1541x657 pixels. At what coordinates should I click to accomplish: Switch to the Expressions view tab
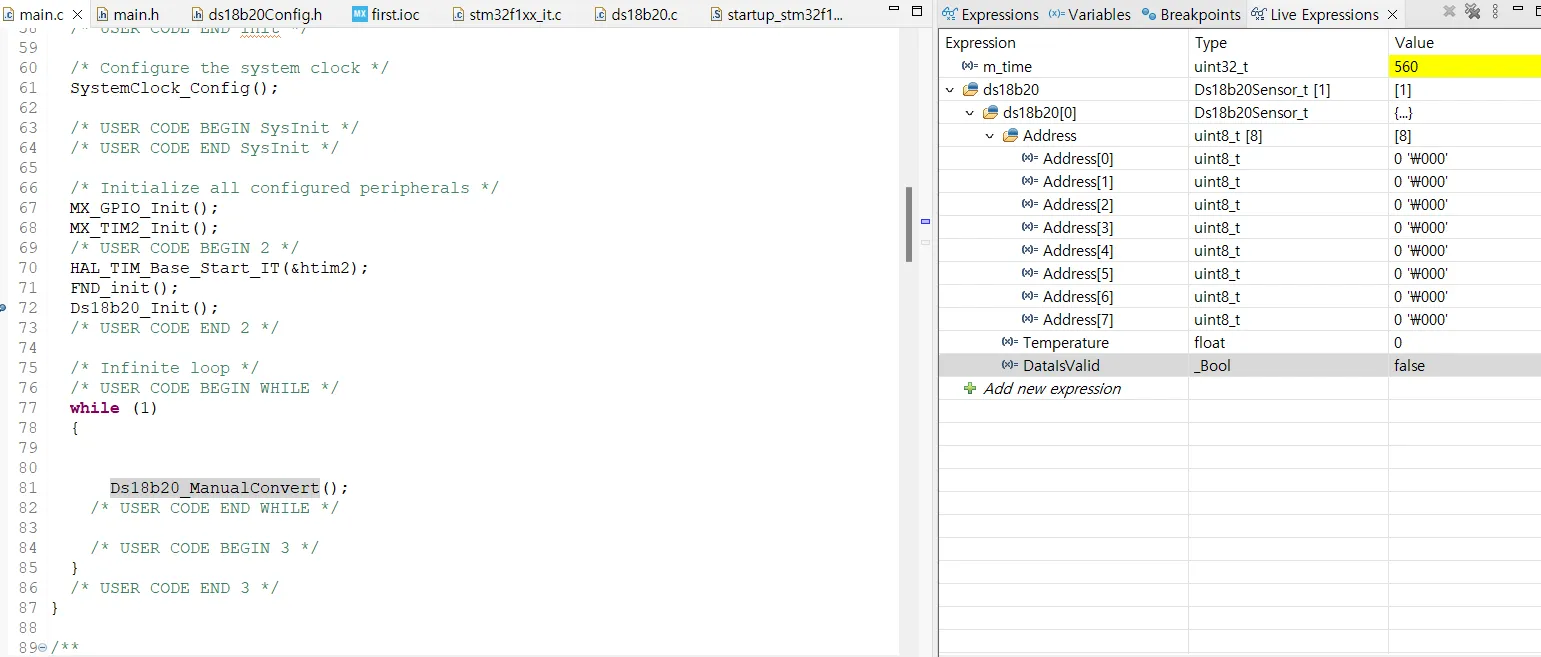tap(990, 14)
